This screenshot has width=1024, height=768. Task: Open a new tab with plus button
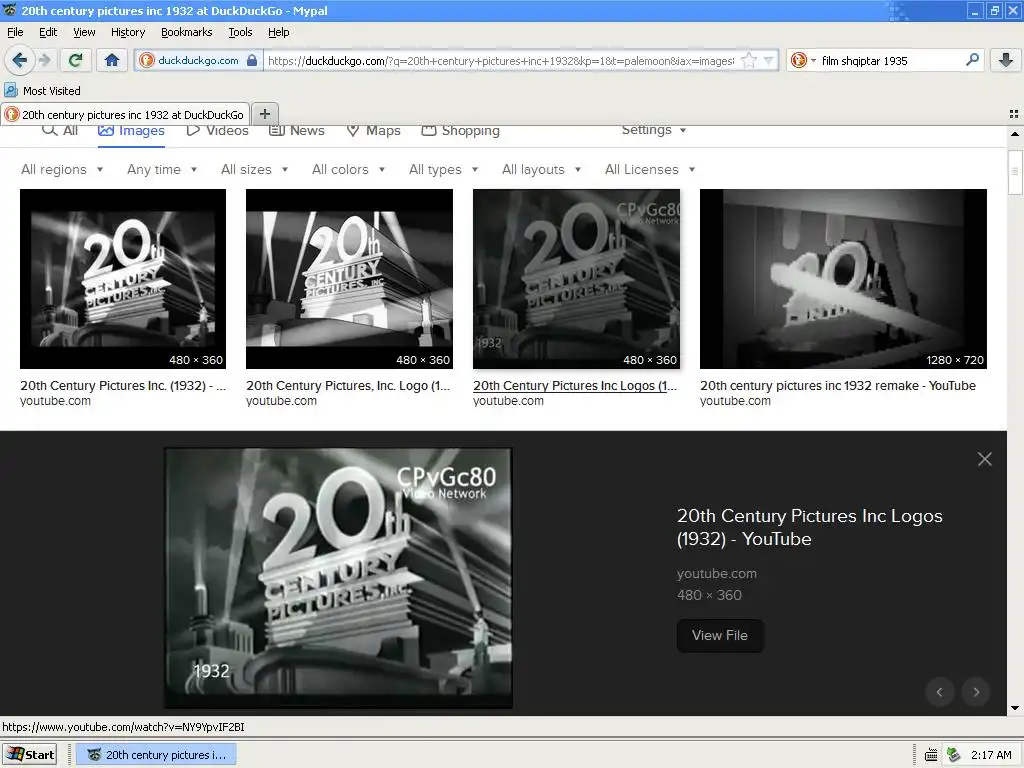click(x=264, y=114)
